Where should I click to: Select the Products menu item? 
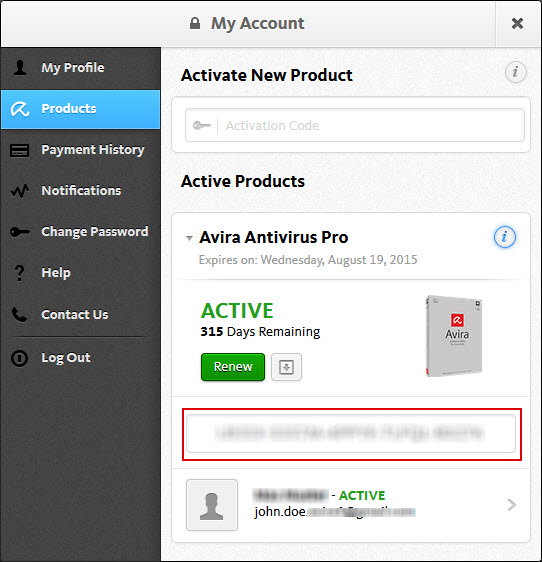tap(81, 109)
